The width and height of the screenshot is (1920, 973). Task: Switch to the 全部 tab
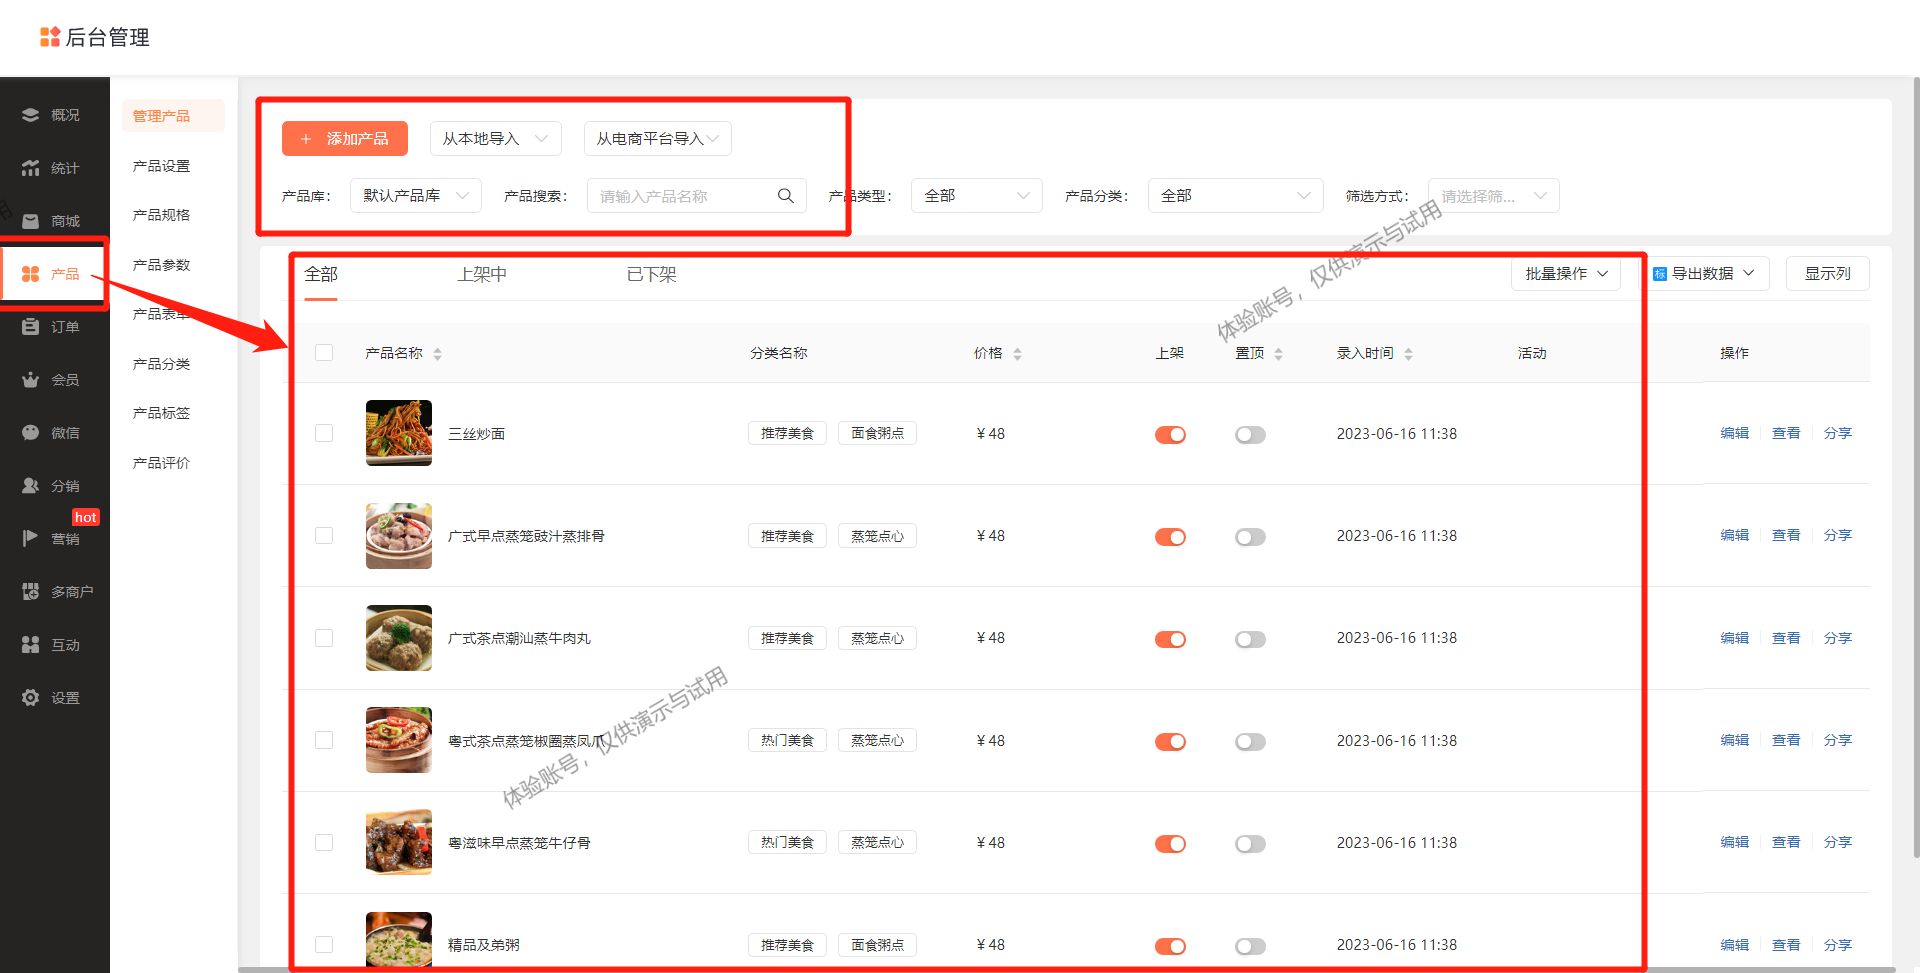(x=321, y=274)
